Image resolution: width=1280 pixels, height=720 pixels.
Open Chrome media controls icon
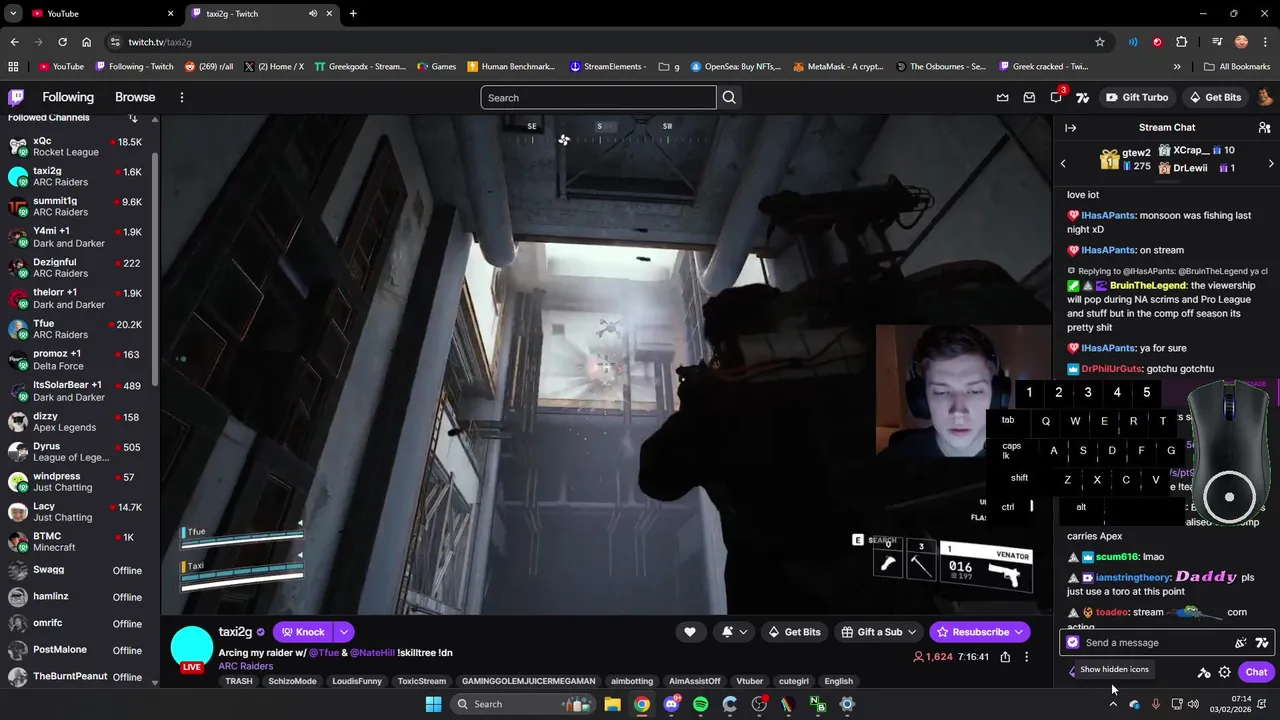1217,42
